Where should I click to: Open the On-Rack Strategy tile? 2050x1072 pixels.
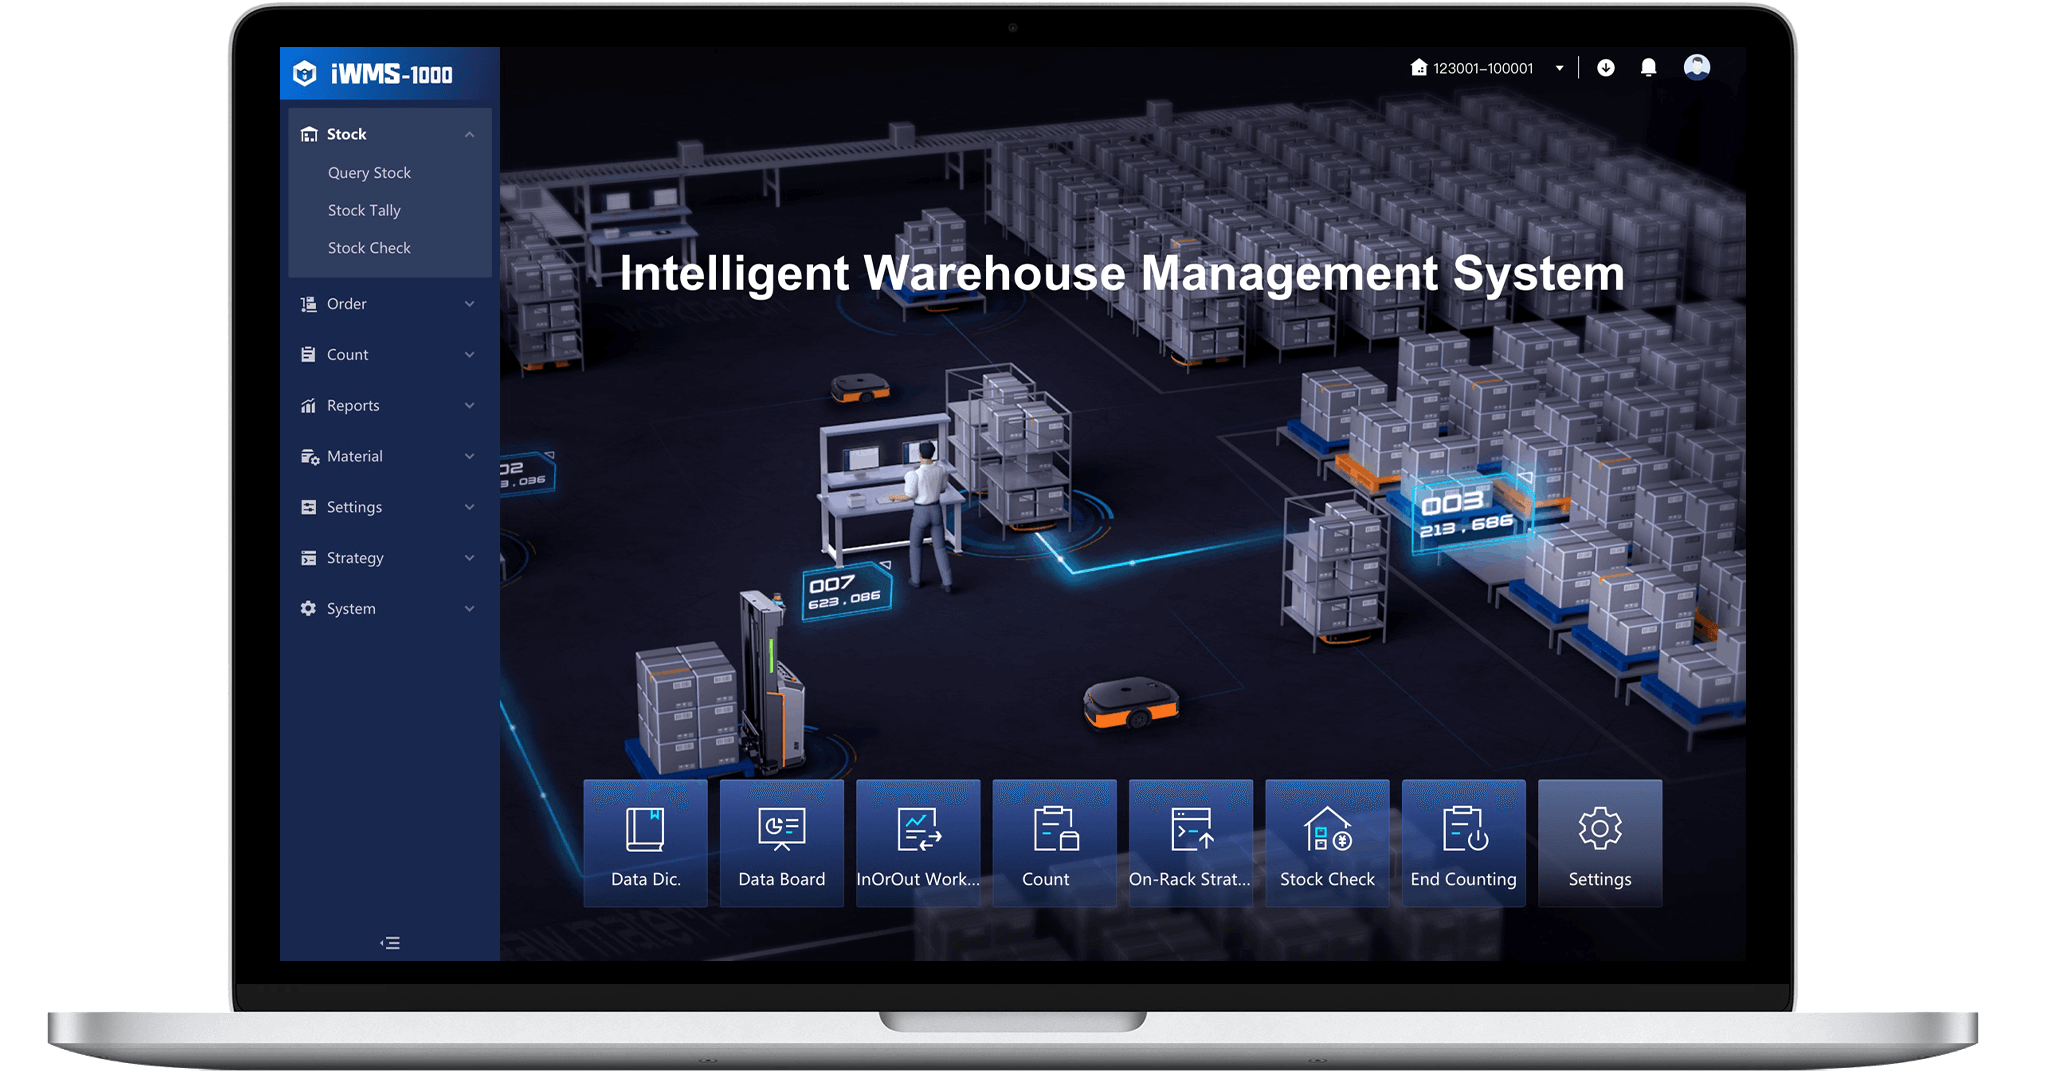click(x=1190, y=843)
